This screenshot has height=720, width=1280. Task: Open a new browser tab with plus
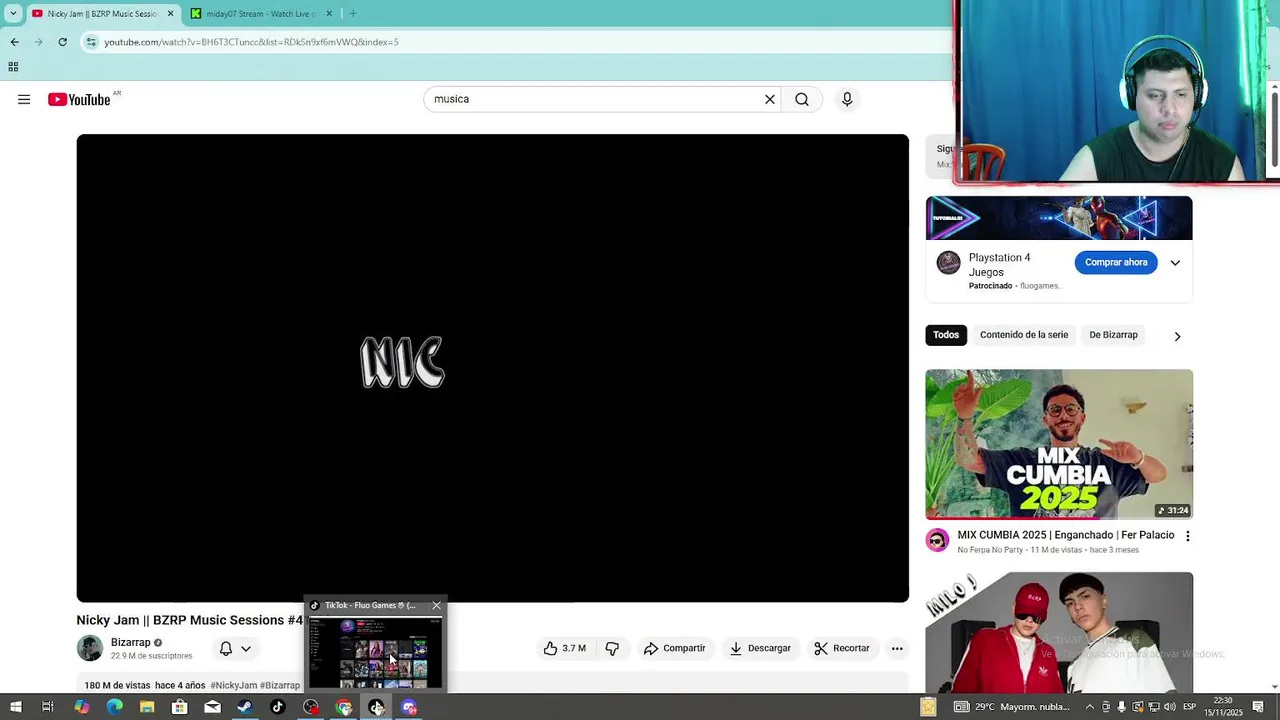[353, 13]
